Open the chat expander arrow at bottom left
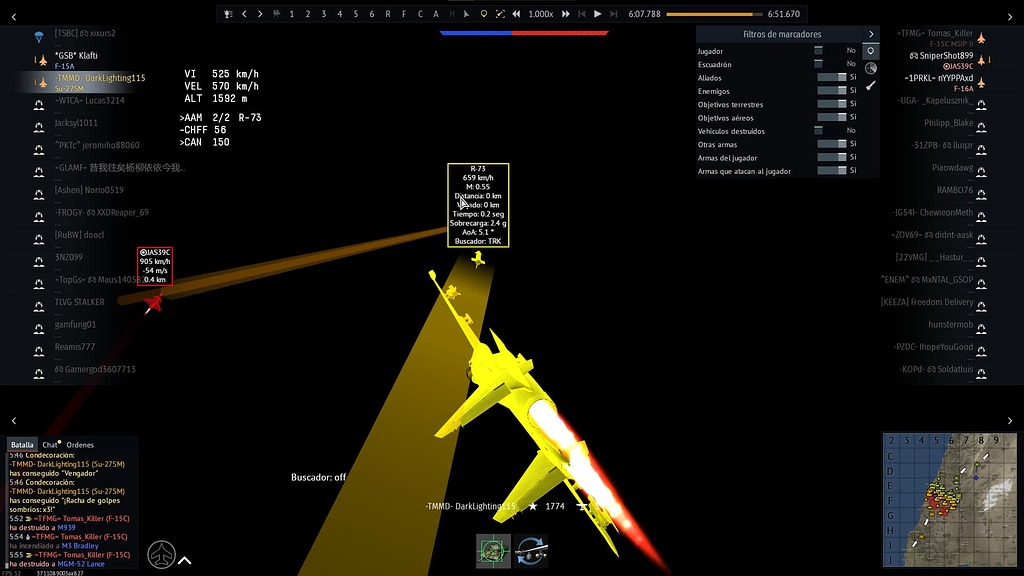This screenshot has height=576, width=1024. pyautogui.click(x=183, y=561)
